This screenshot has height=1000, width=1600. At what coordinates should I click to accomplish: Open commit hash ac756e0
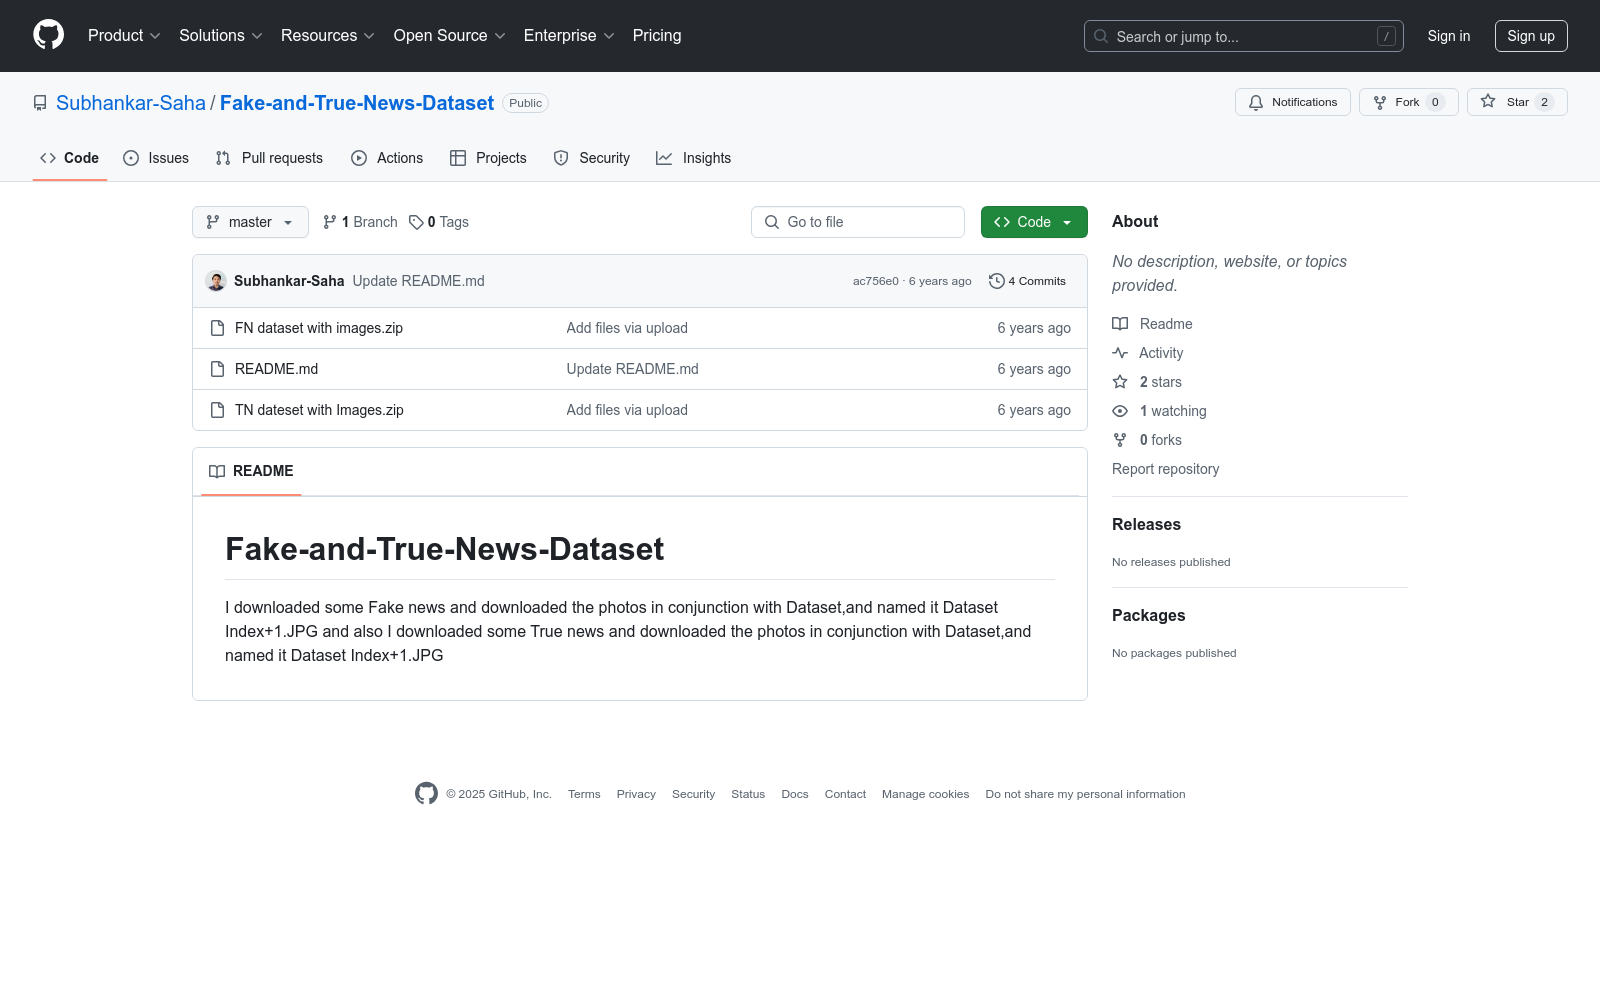[876, 281]
